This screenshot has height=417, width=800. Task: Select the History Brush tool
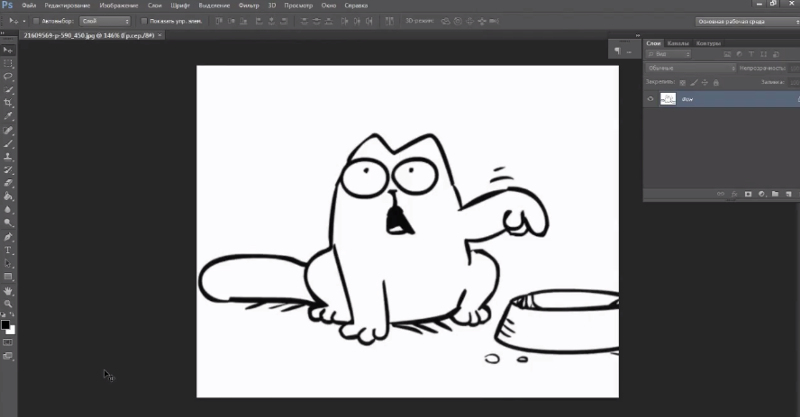(8, 170)
